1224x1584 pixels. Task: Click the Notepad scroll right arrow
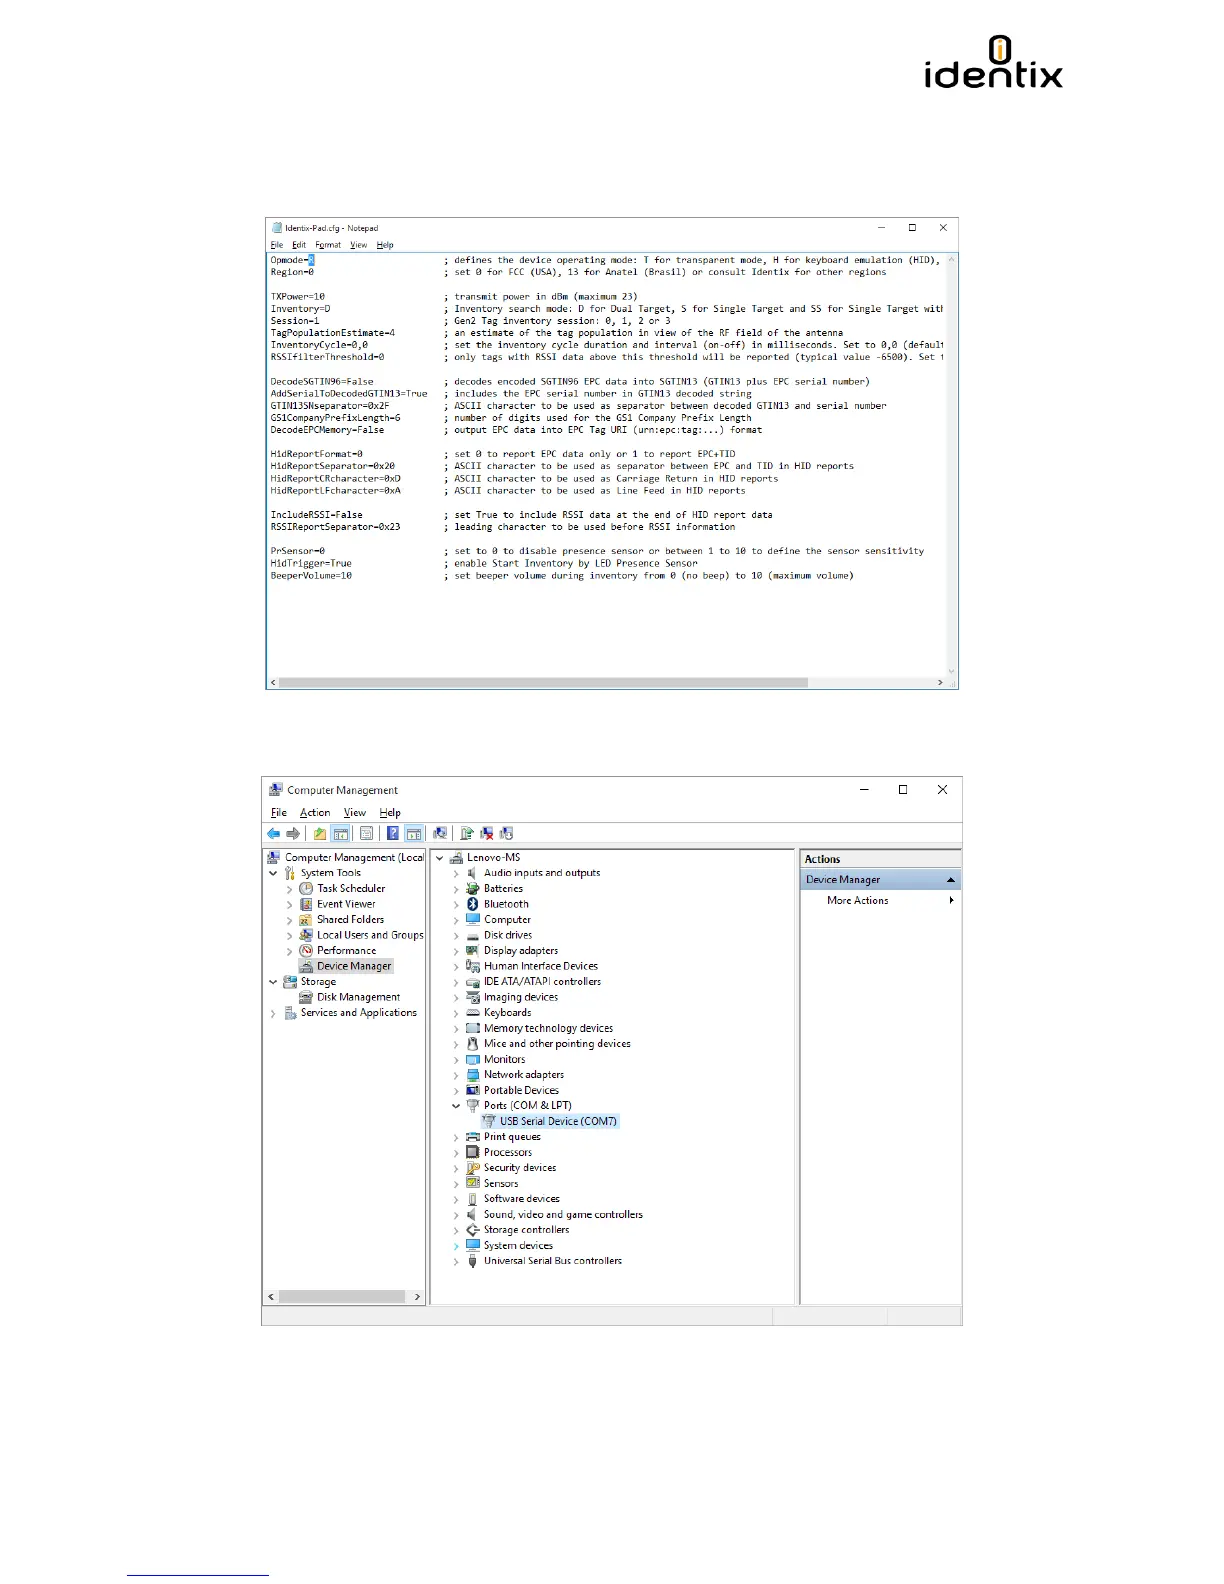(940, 682)
